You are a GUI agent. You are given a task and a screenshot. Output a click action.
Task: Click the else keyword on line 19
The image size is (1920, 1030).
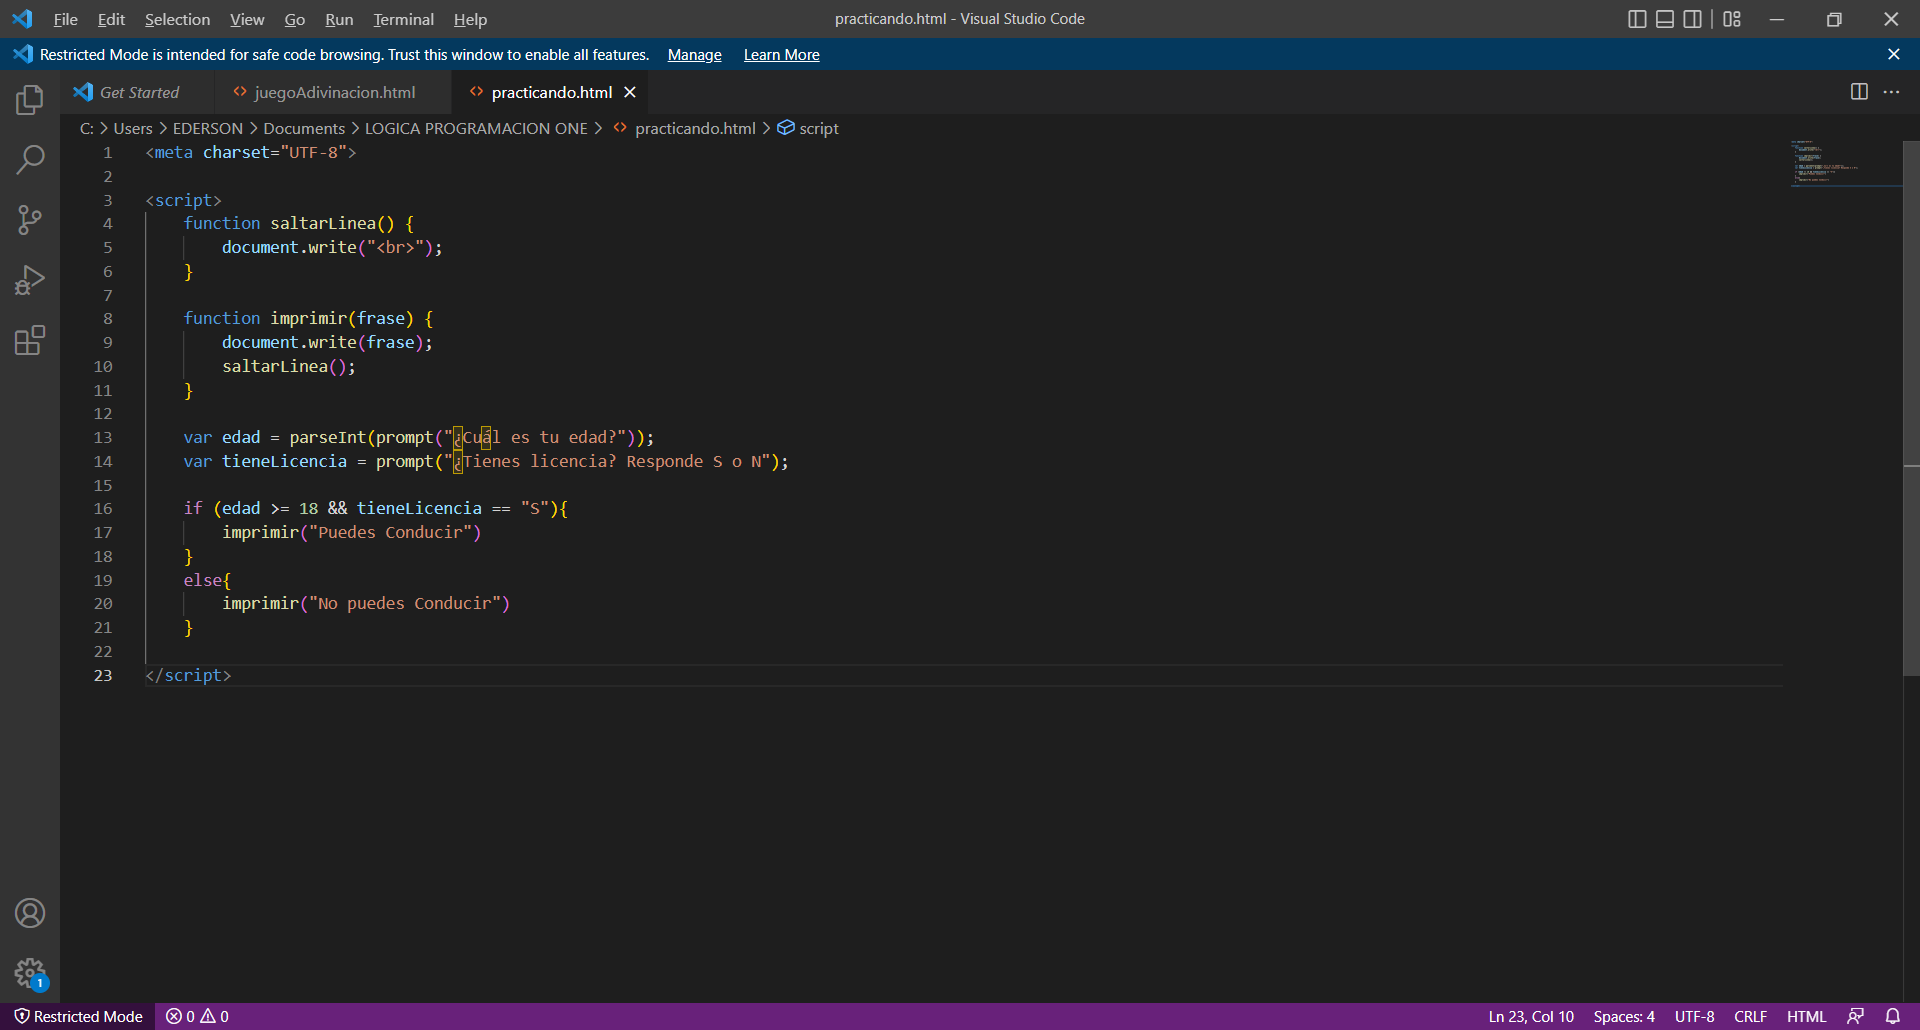coord(202,580)
